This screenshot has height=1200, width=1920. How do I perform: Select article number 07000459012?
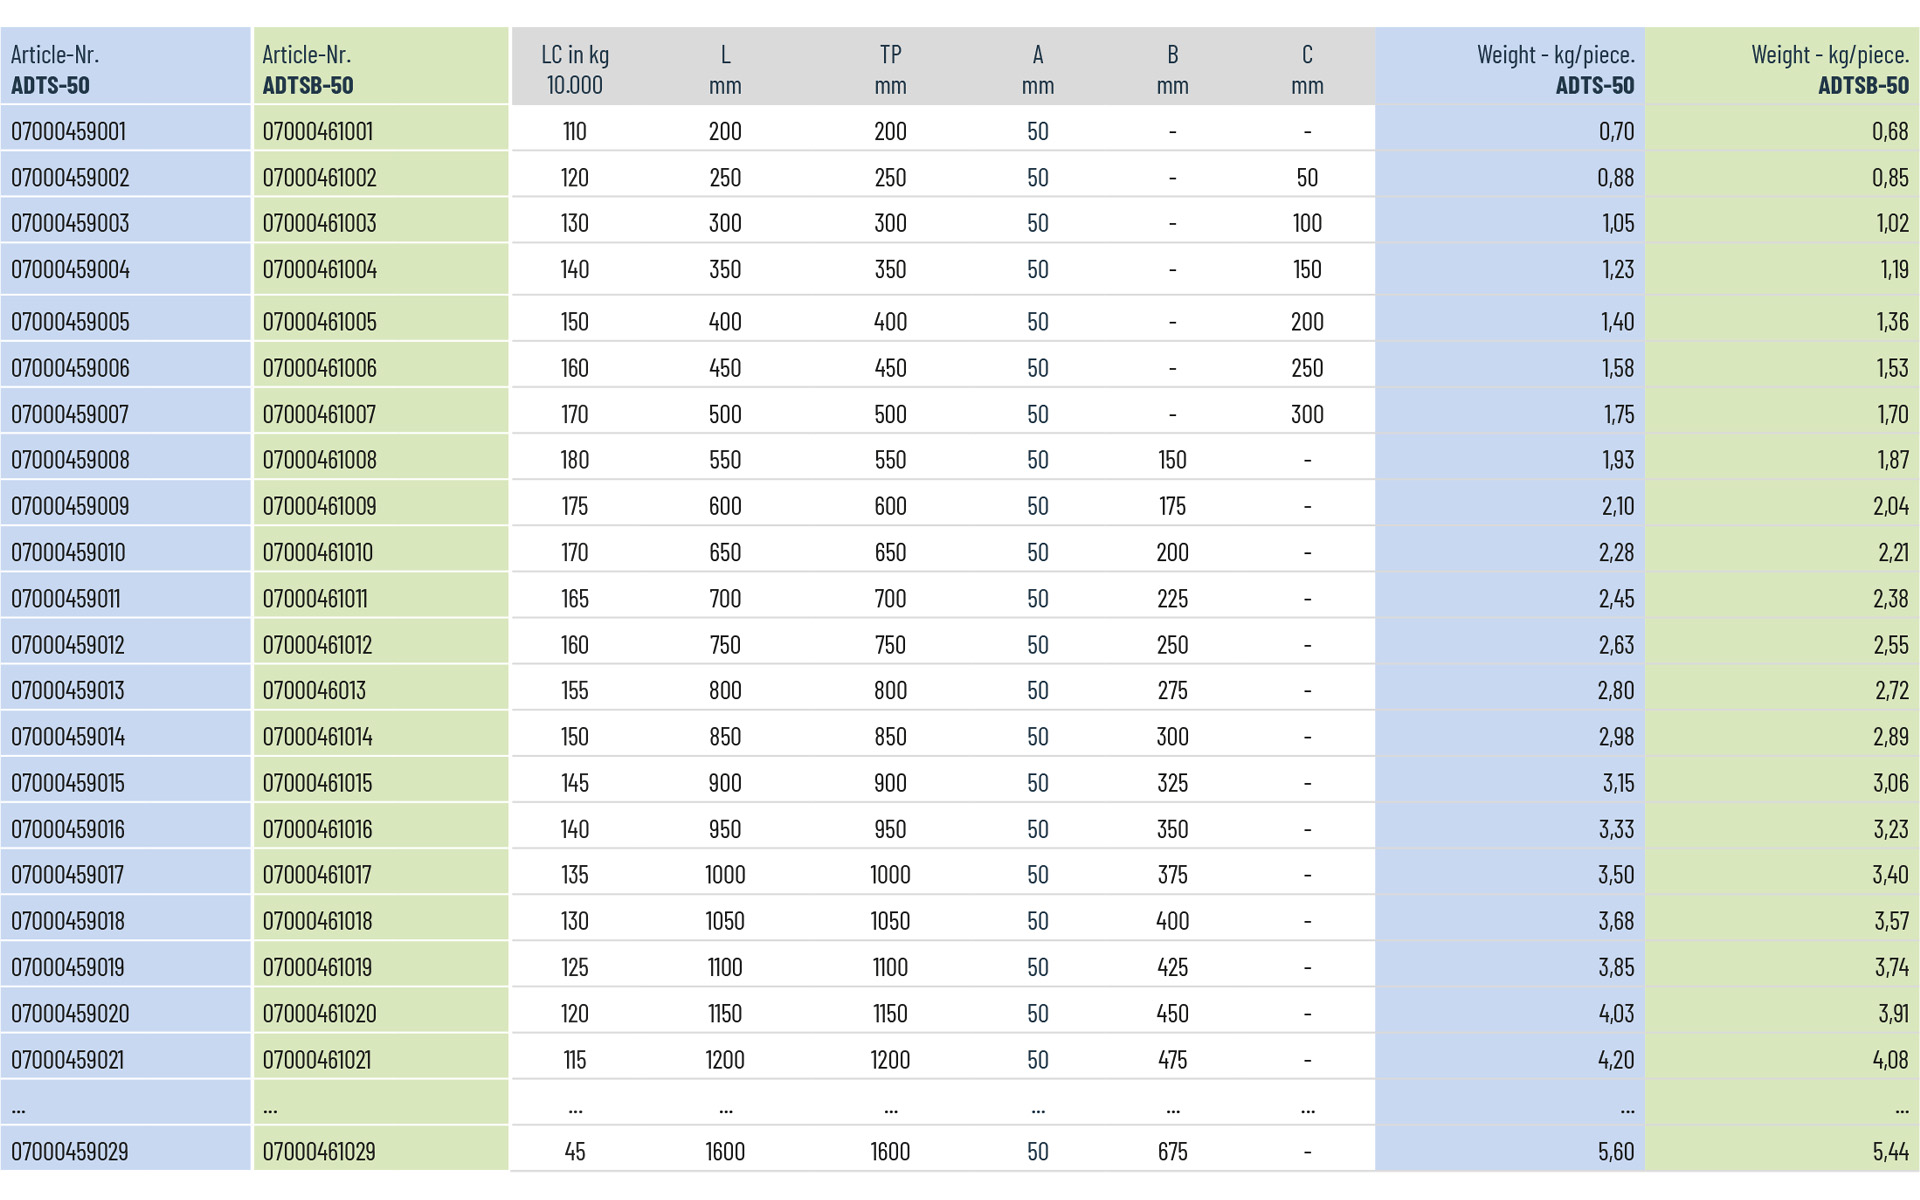(x=68, y=645)
